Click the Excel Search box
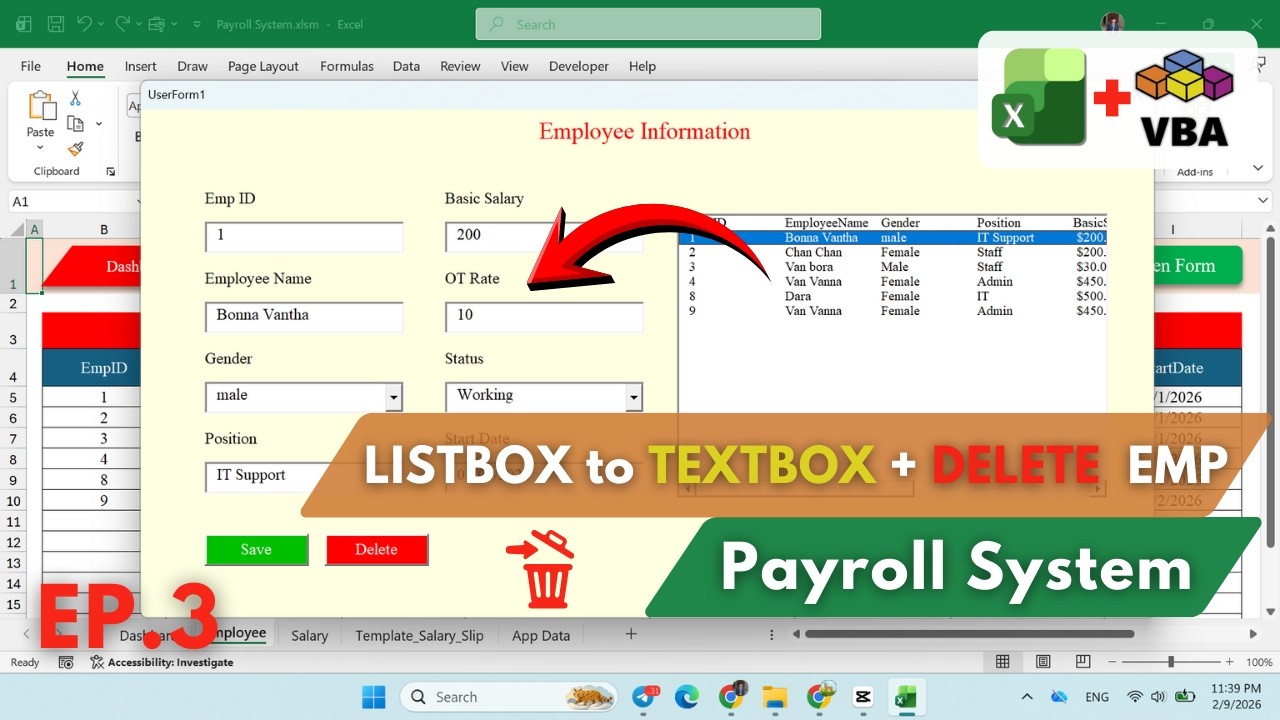 (x=648, y=24)
